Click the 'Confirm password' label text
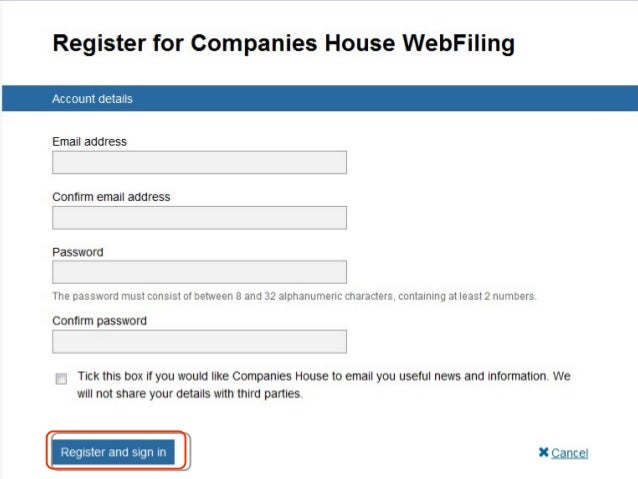638x479 pixels. [100, 321]
